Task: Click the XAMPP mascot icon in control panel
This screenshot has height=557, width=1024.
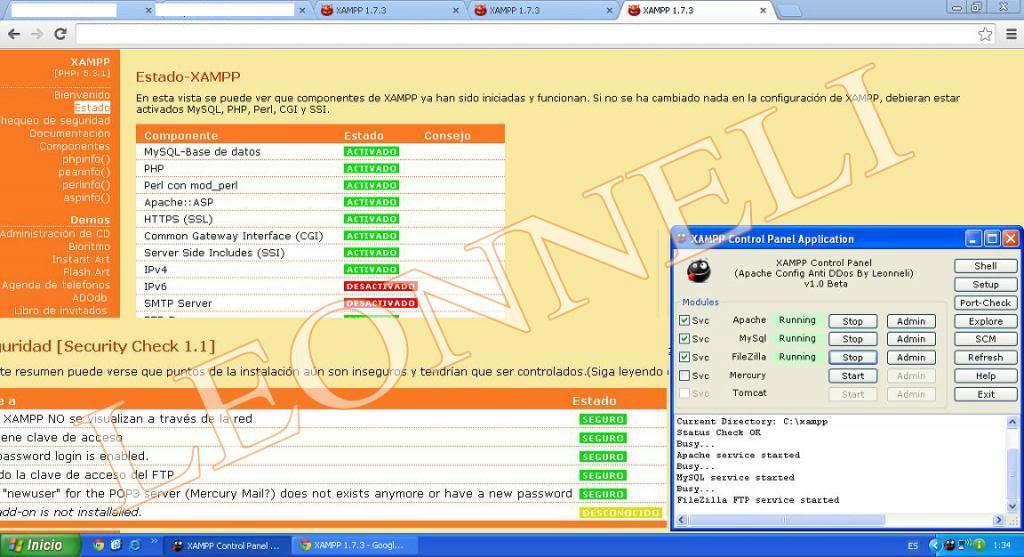Action: (x=699, y=271)
